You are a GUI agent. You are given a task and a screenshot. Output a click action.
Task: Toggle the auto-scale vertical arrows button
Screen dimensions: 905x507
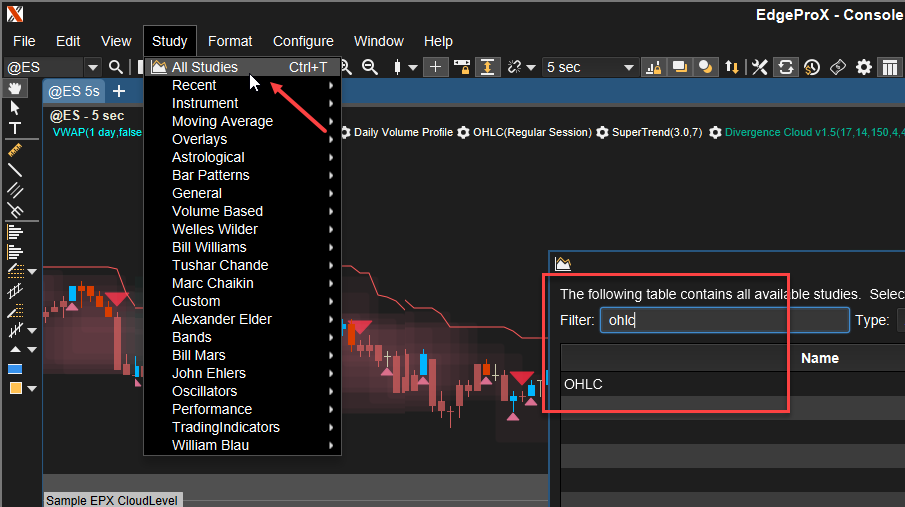(x=487, y=67)
